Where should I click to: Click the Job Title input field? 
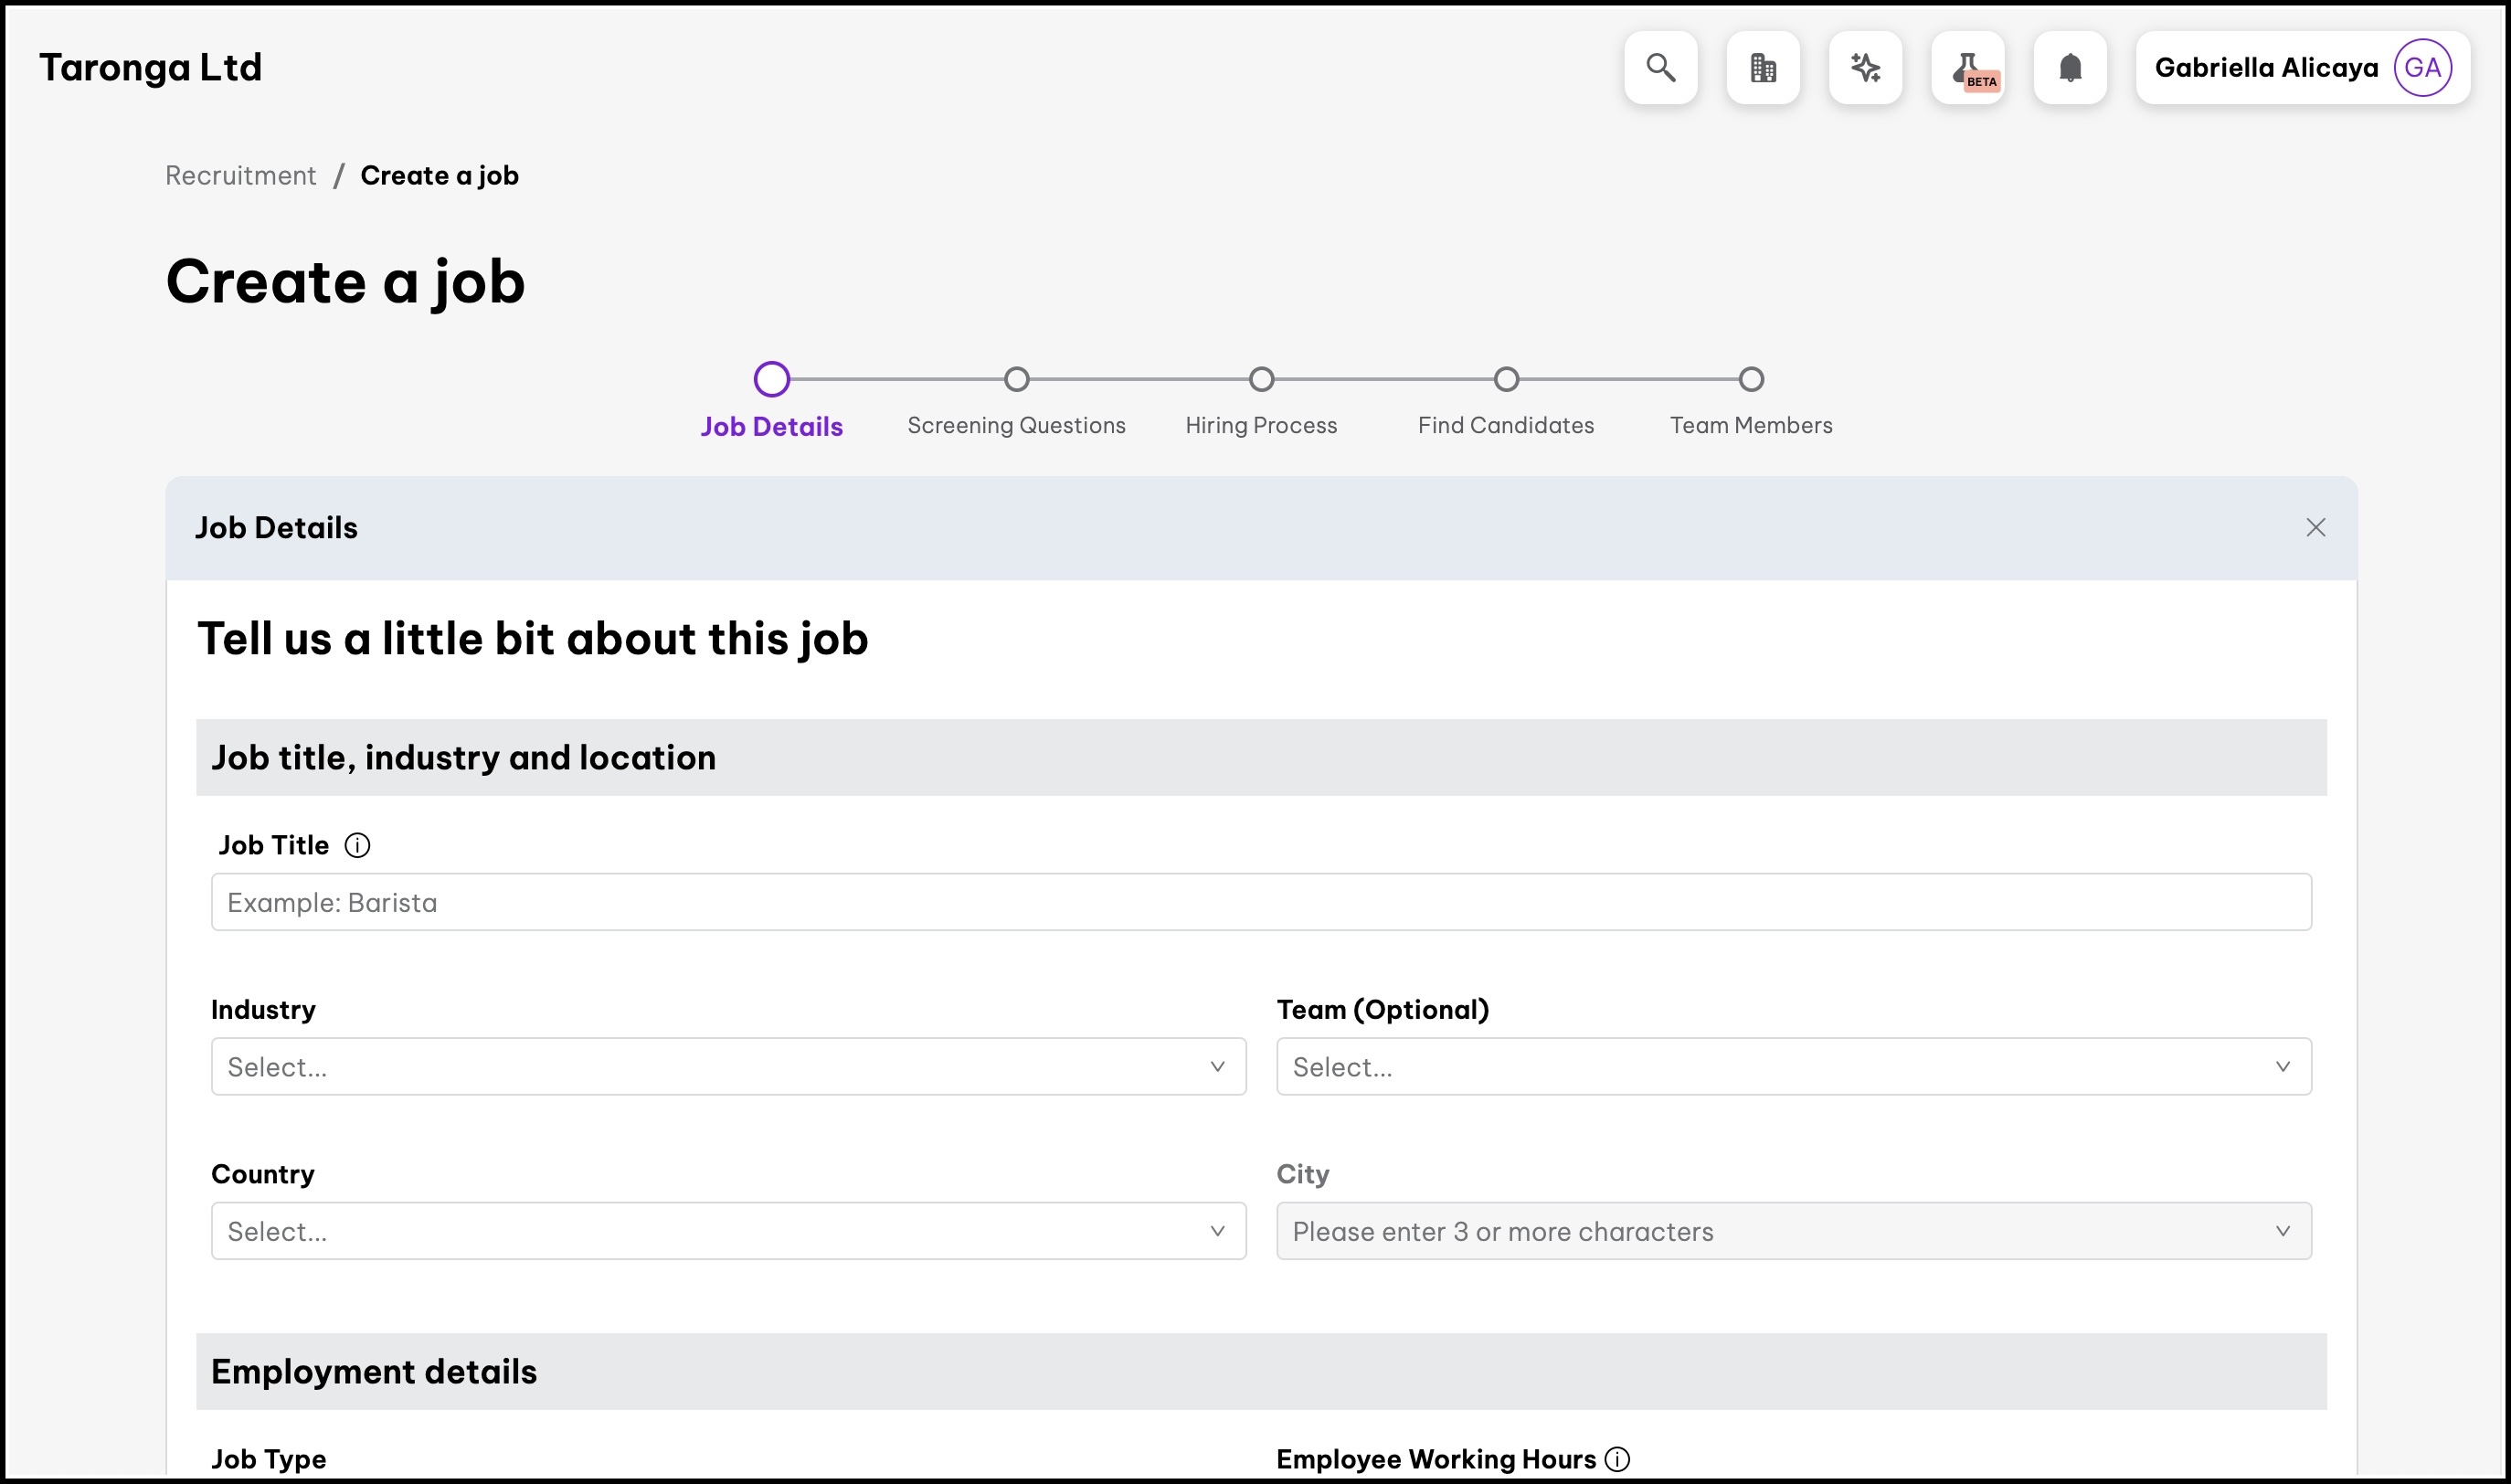click(x=1260, y=902)
